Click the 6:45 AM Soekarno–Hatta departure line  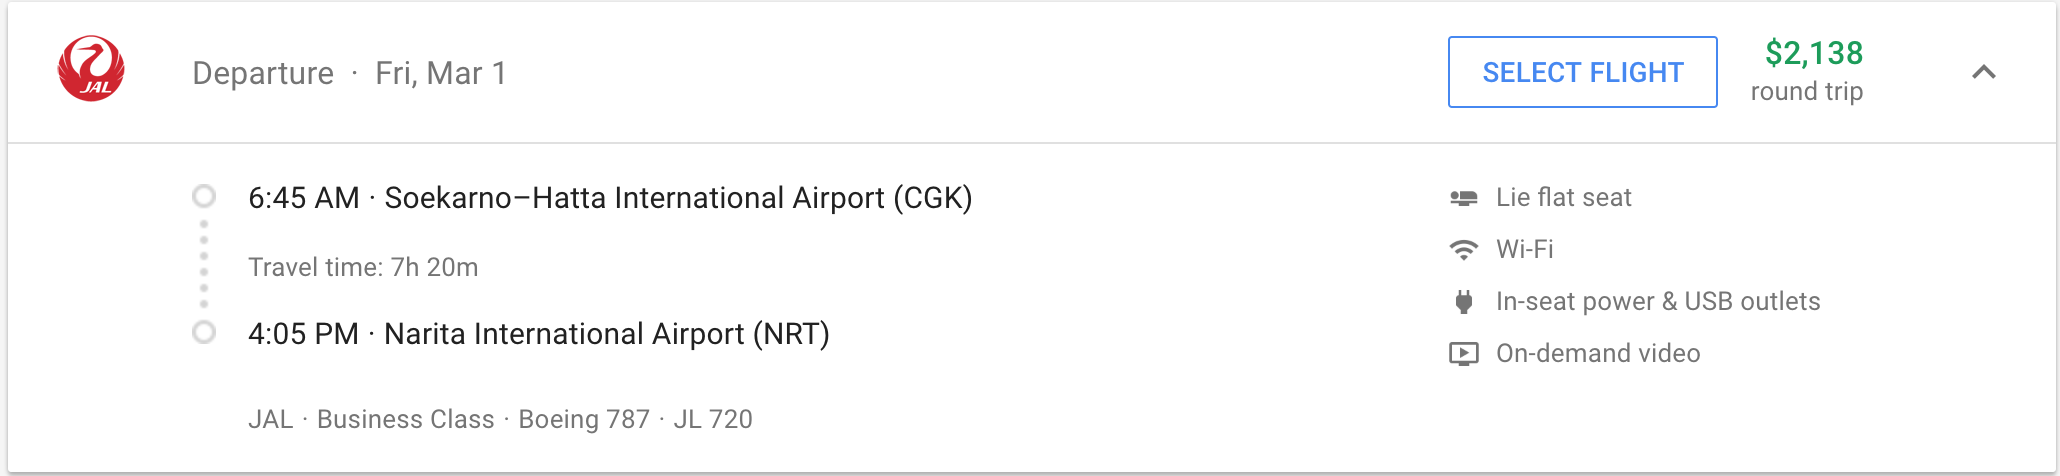pos(610,198)
